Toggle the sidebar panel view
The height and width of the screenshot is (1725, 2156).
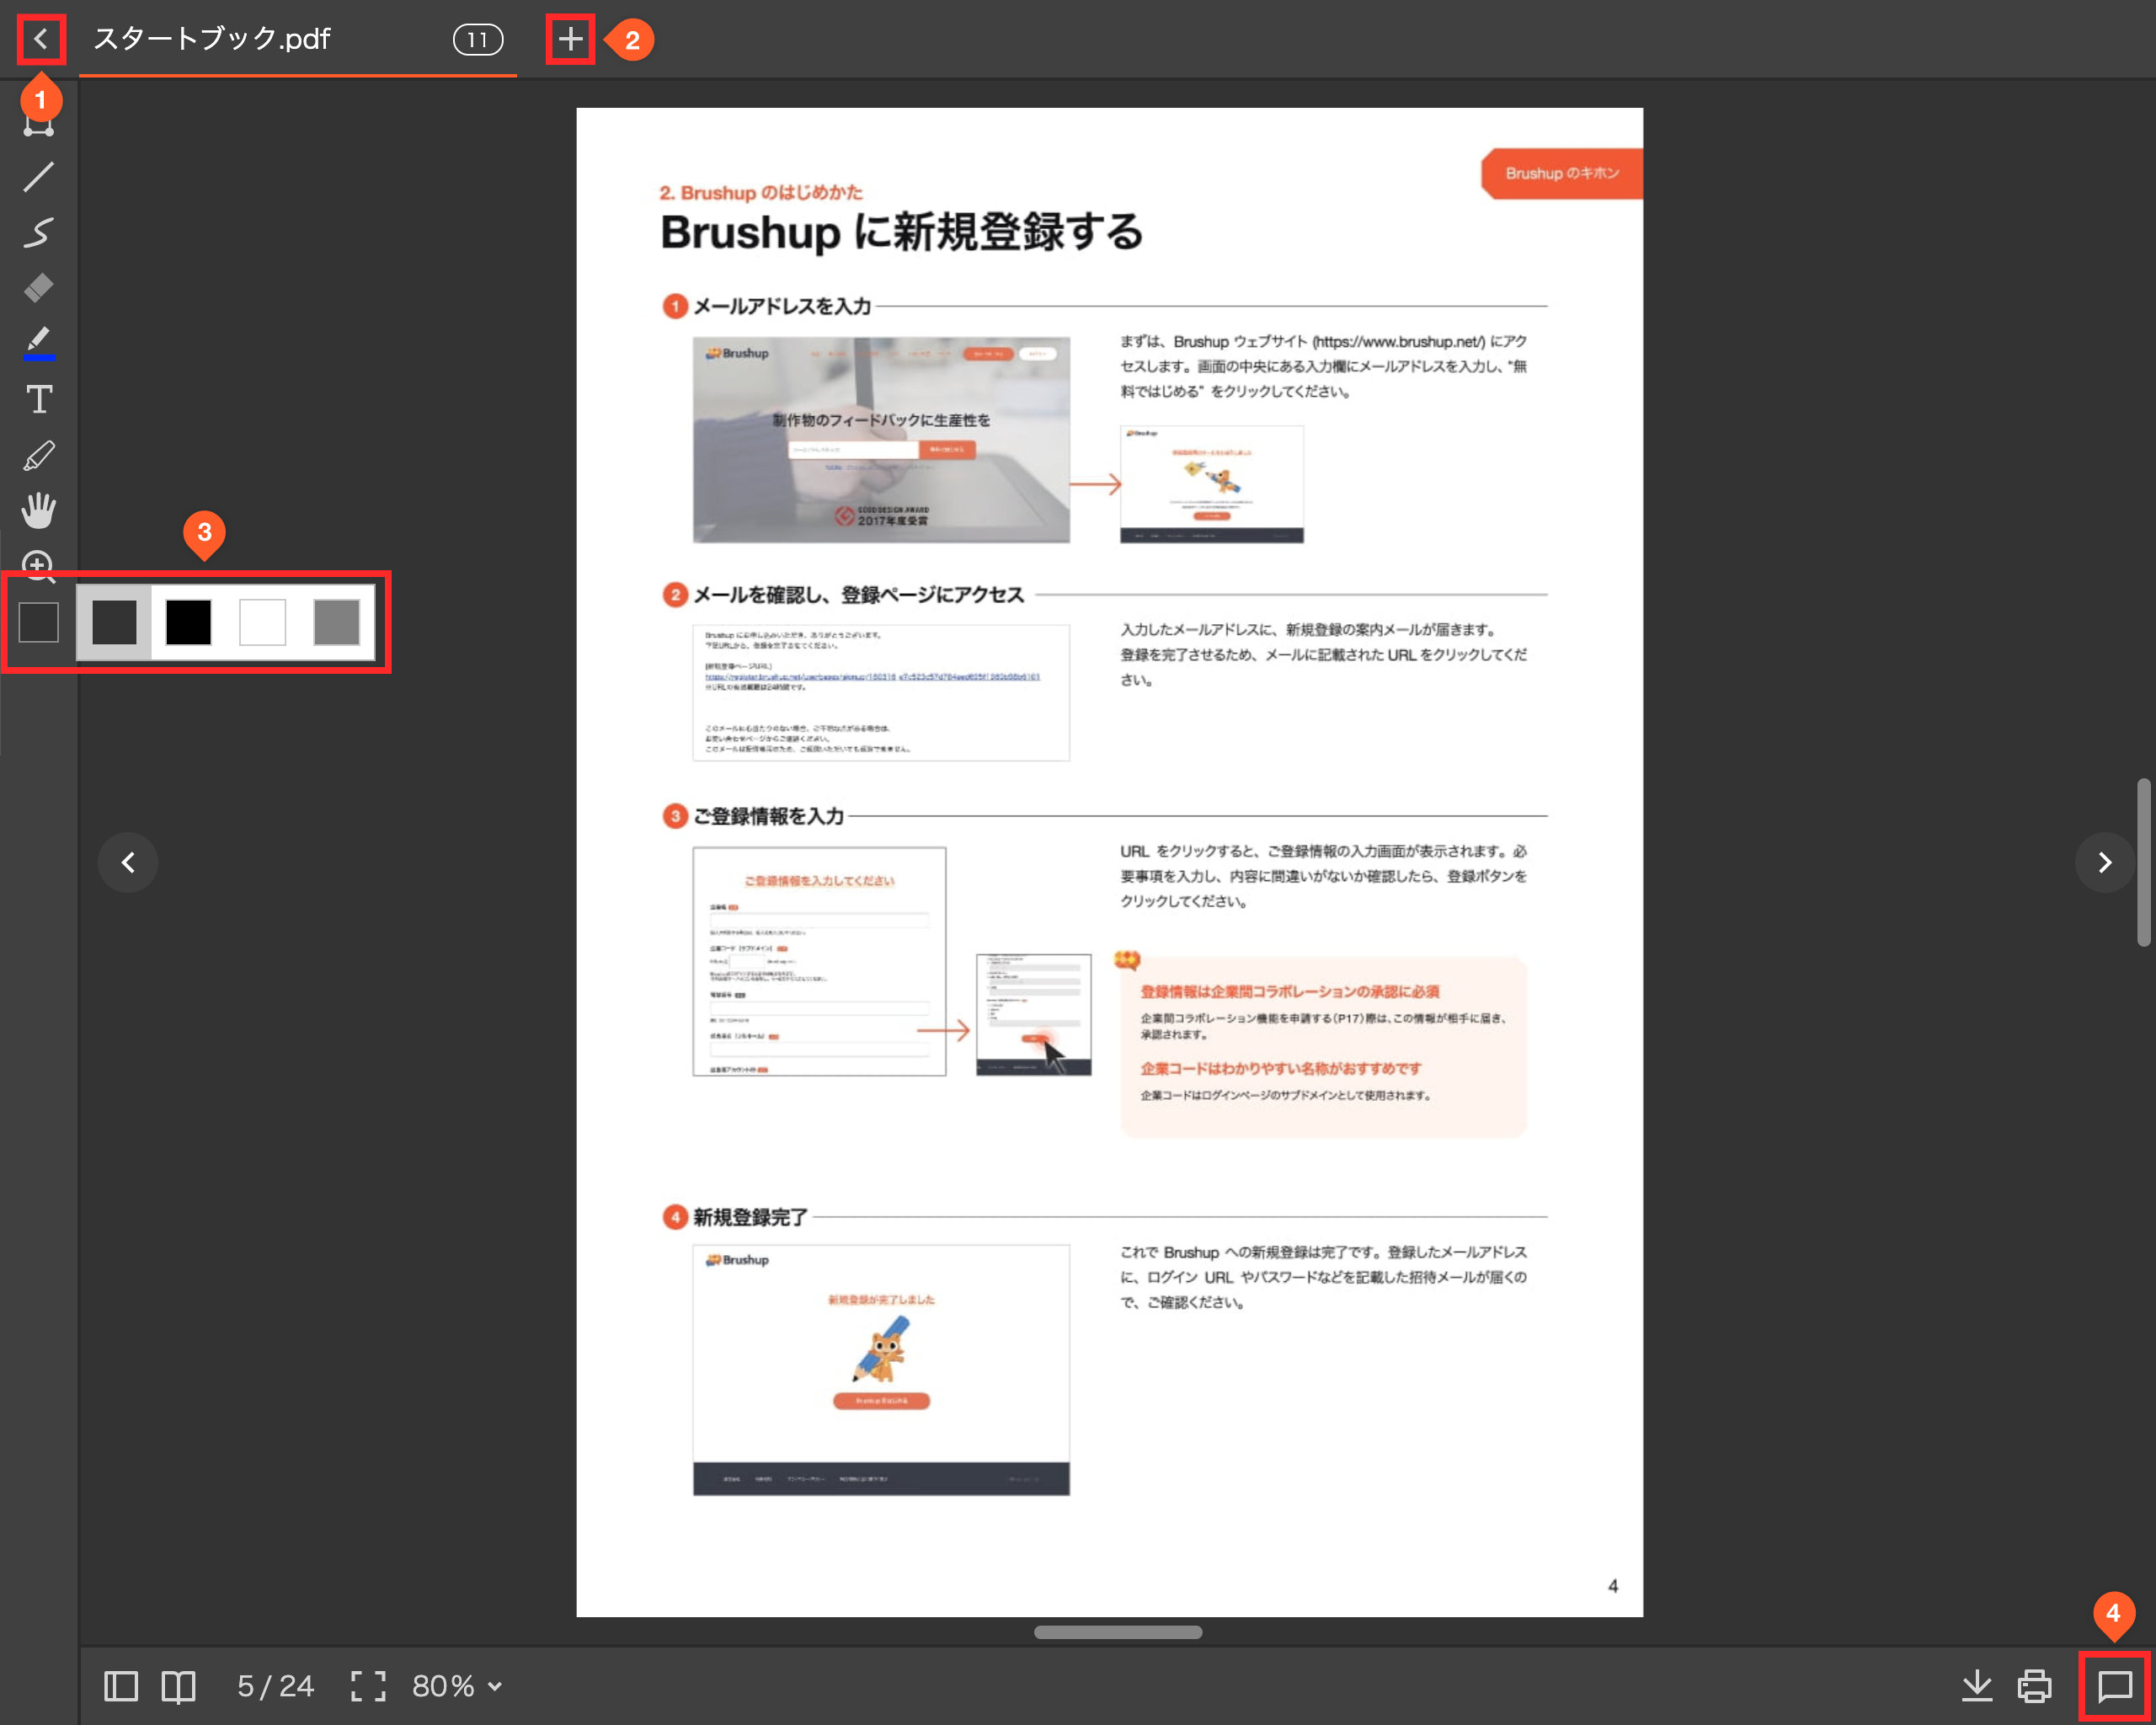pyautogui.click(x=121, y=1686)
